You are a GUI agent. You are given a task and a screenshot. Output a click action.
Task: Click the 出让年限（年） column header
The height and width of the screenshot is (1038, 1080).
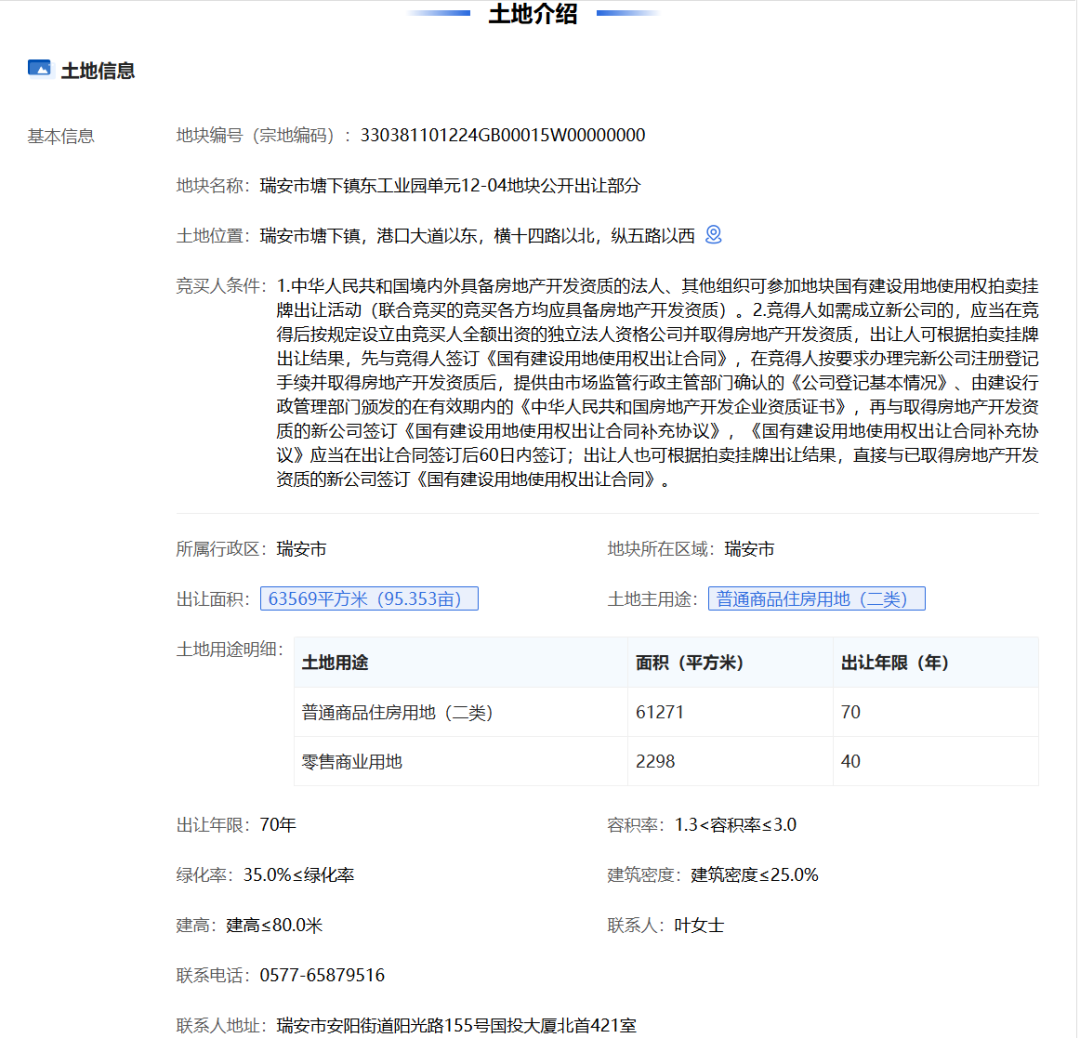pos(895,663)
